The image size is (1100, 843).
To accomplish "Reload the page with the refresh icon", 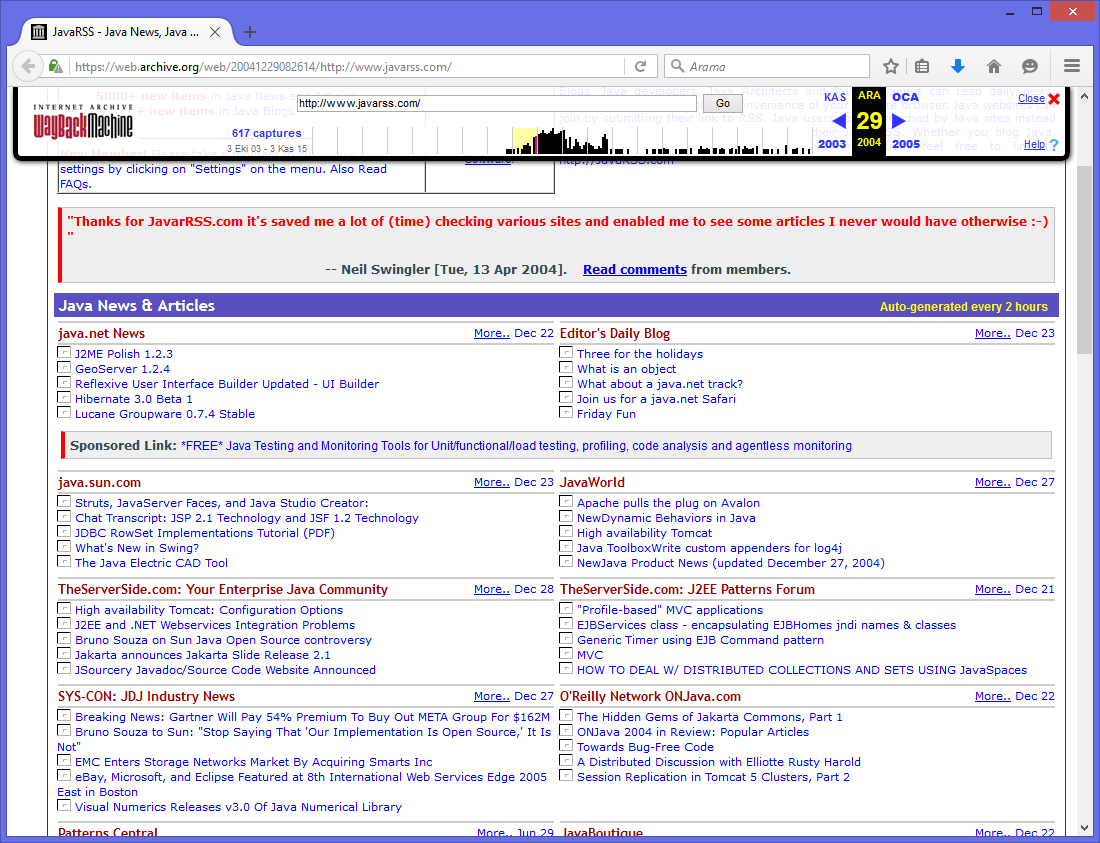I will (x=640, y=67).
